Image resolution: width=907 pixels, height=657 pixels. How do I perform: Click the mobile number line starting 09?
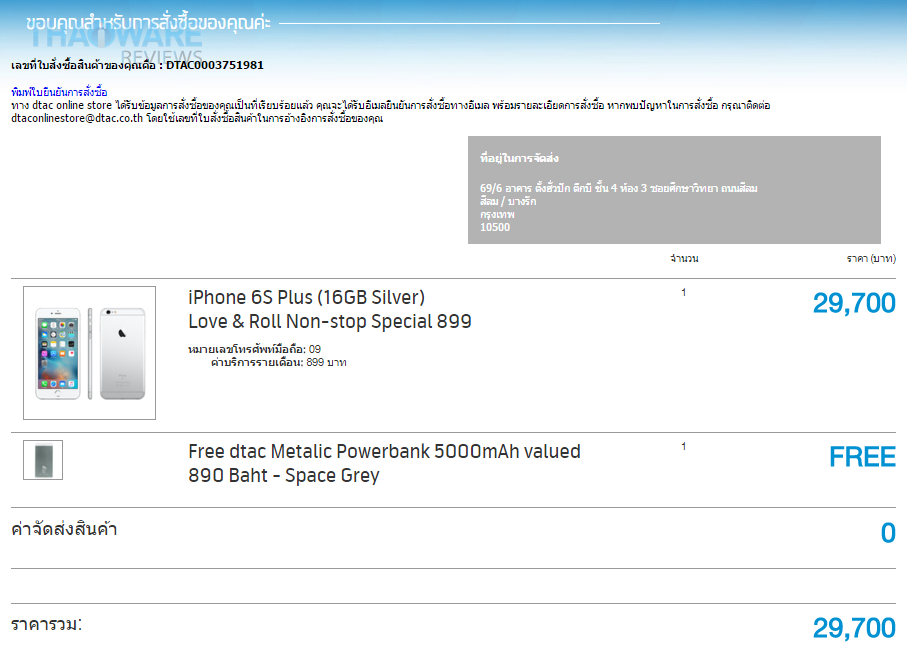coord(255,349)
